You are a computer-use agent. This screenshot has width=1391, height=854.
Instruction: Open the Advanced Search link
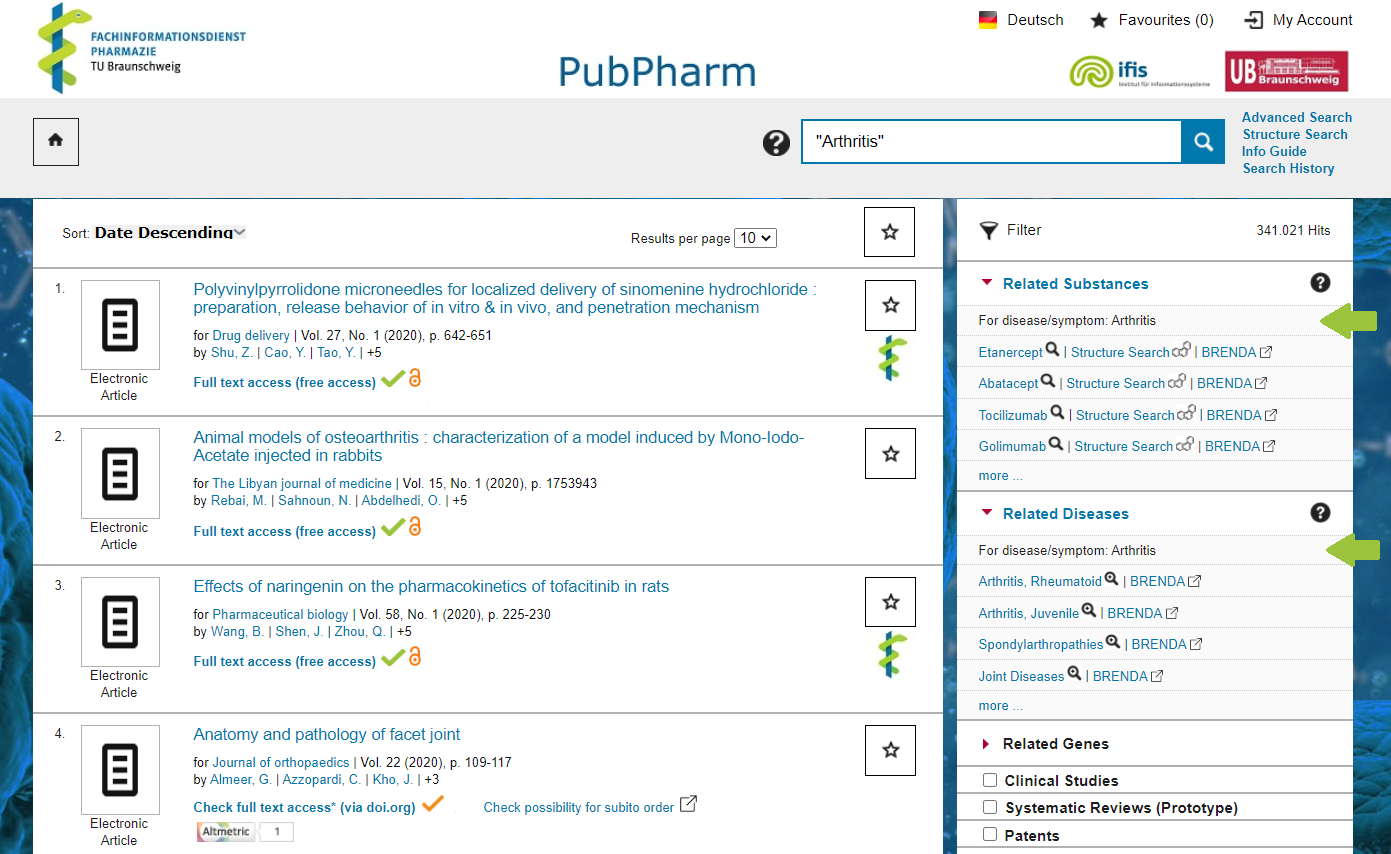click(1296, 117)
